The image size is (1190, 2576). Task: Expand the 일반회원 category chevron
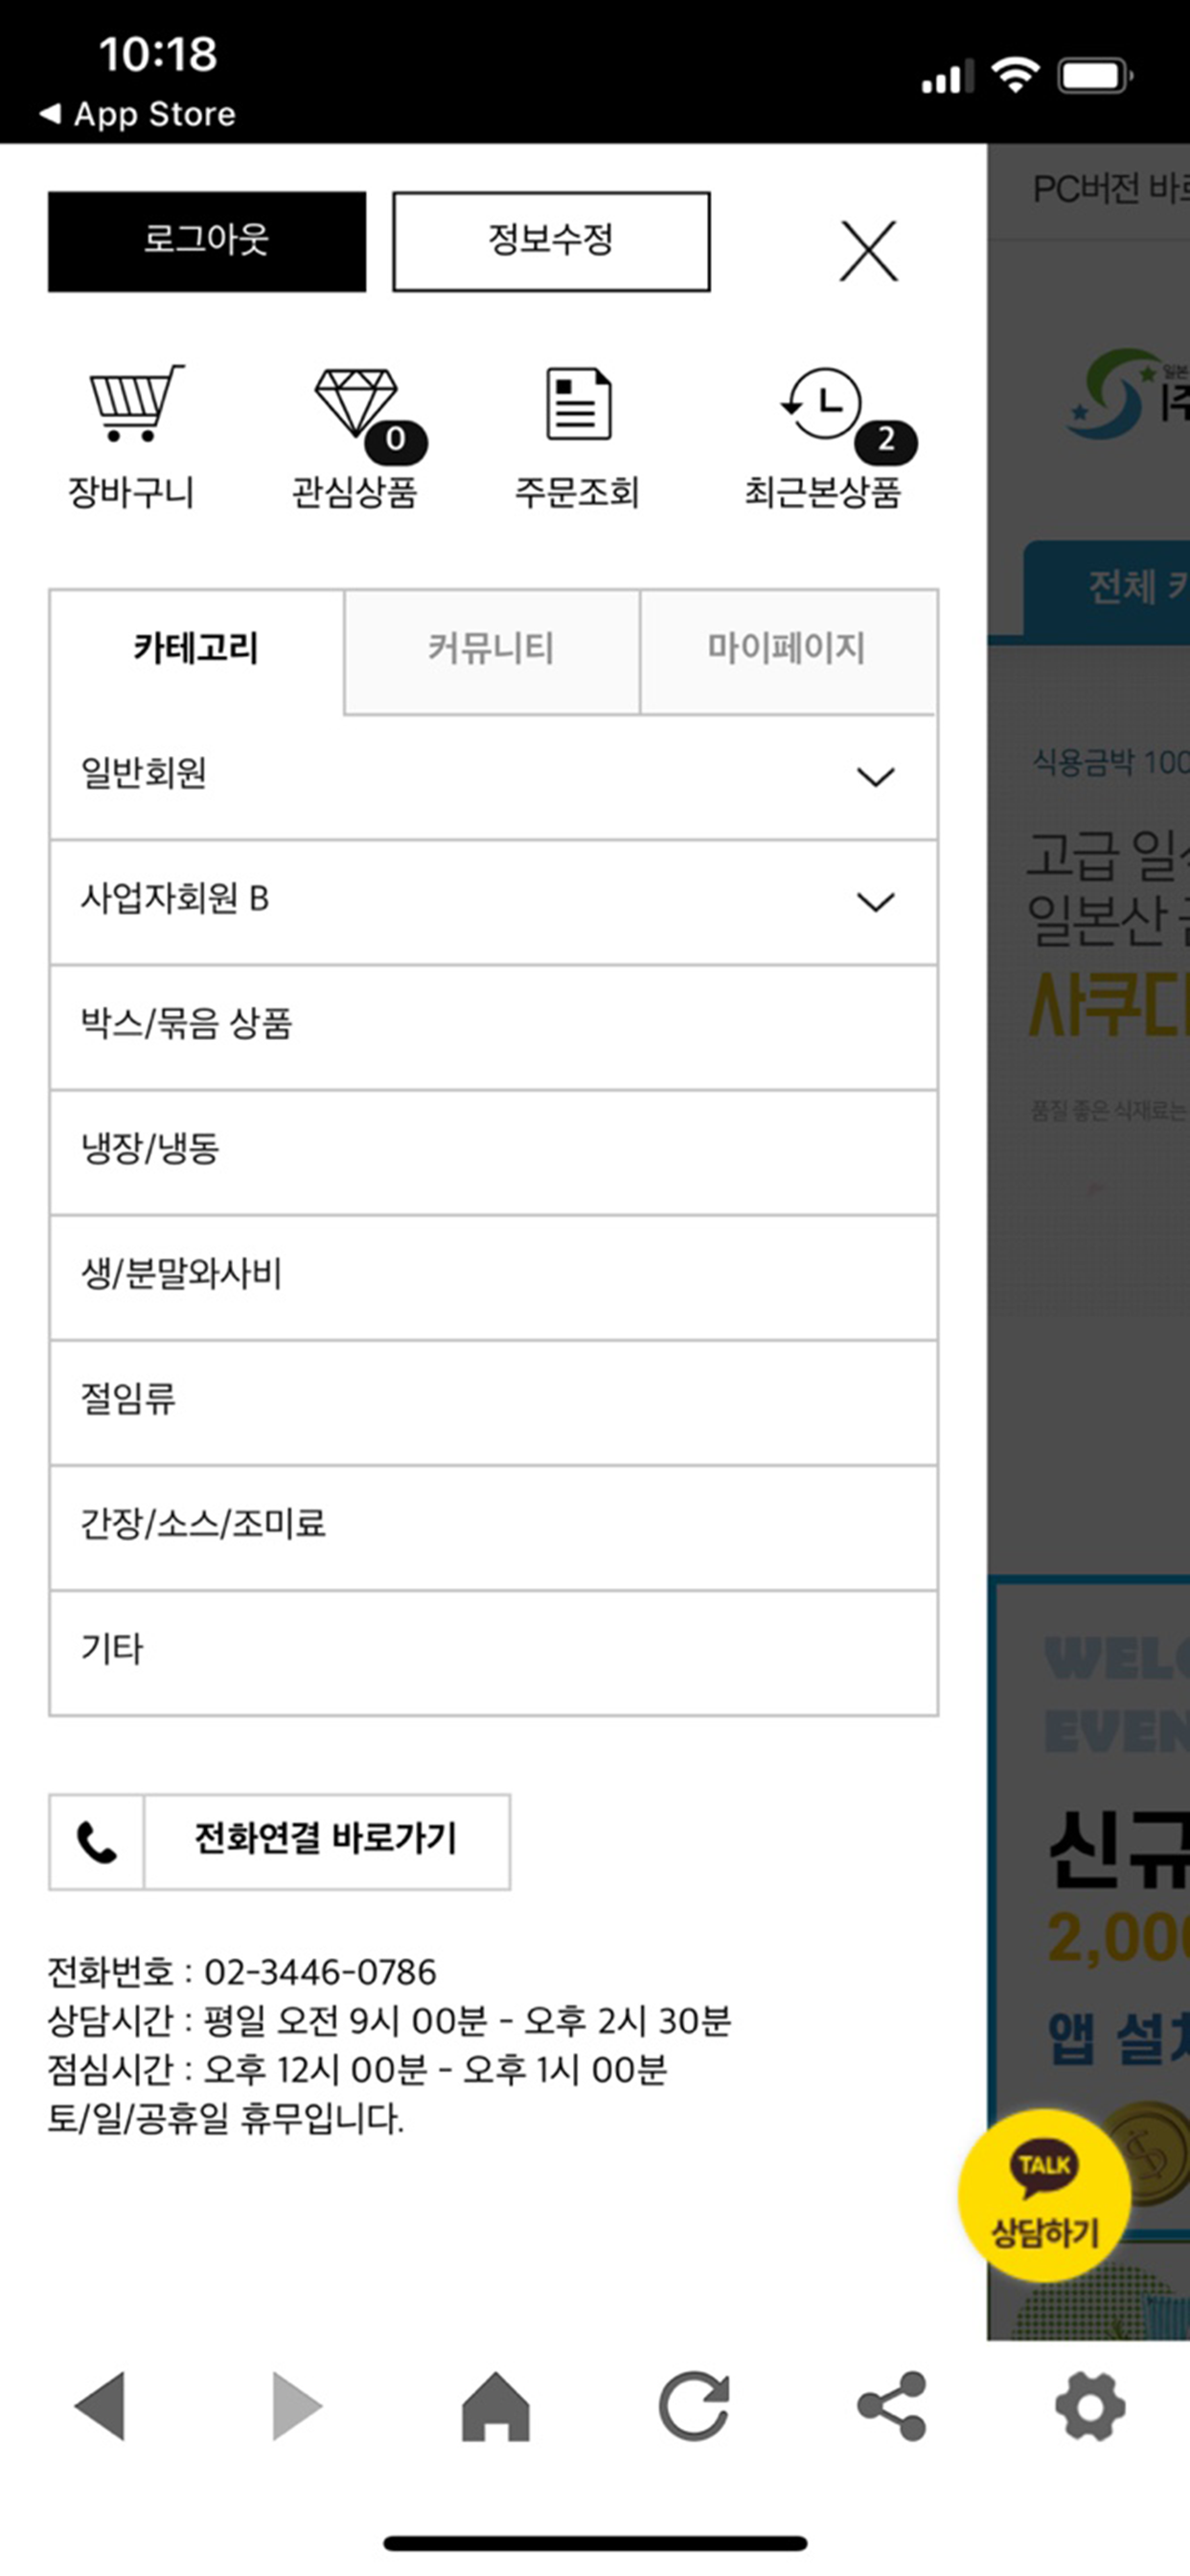(875, 777)
